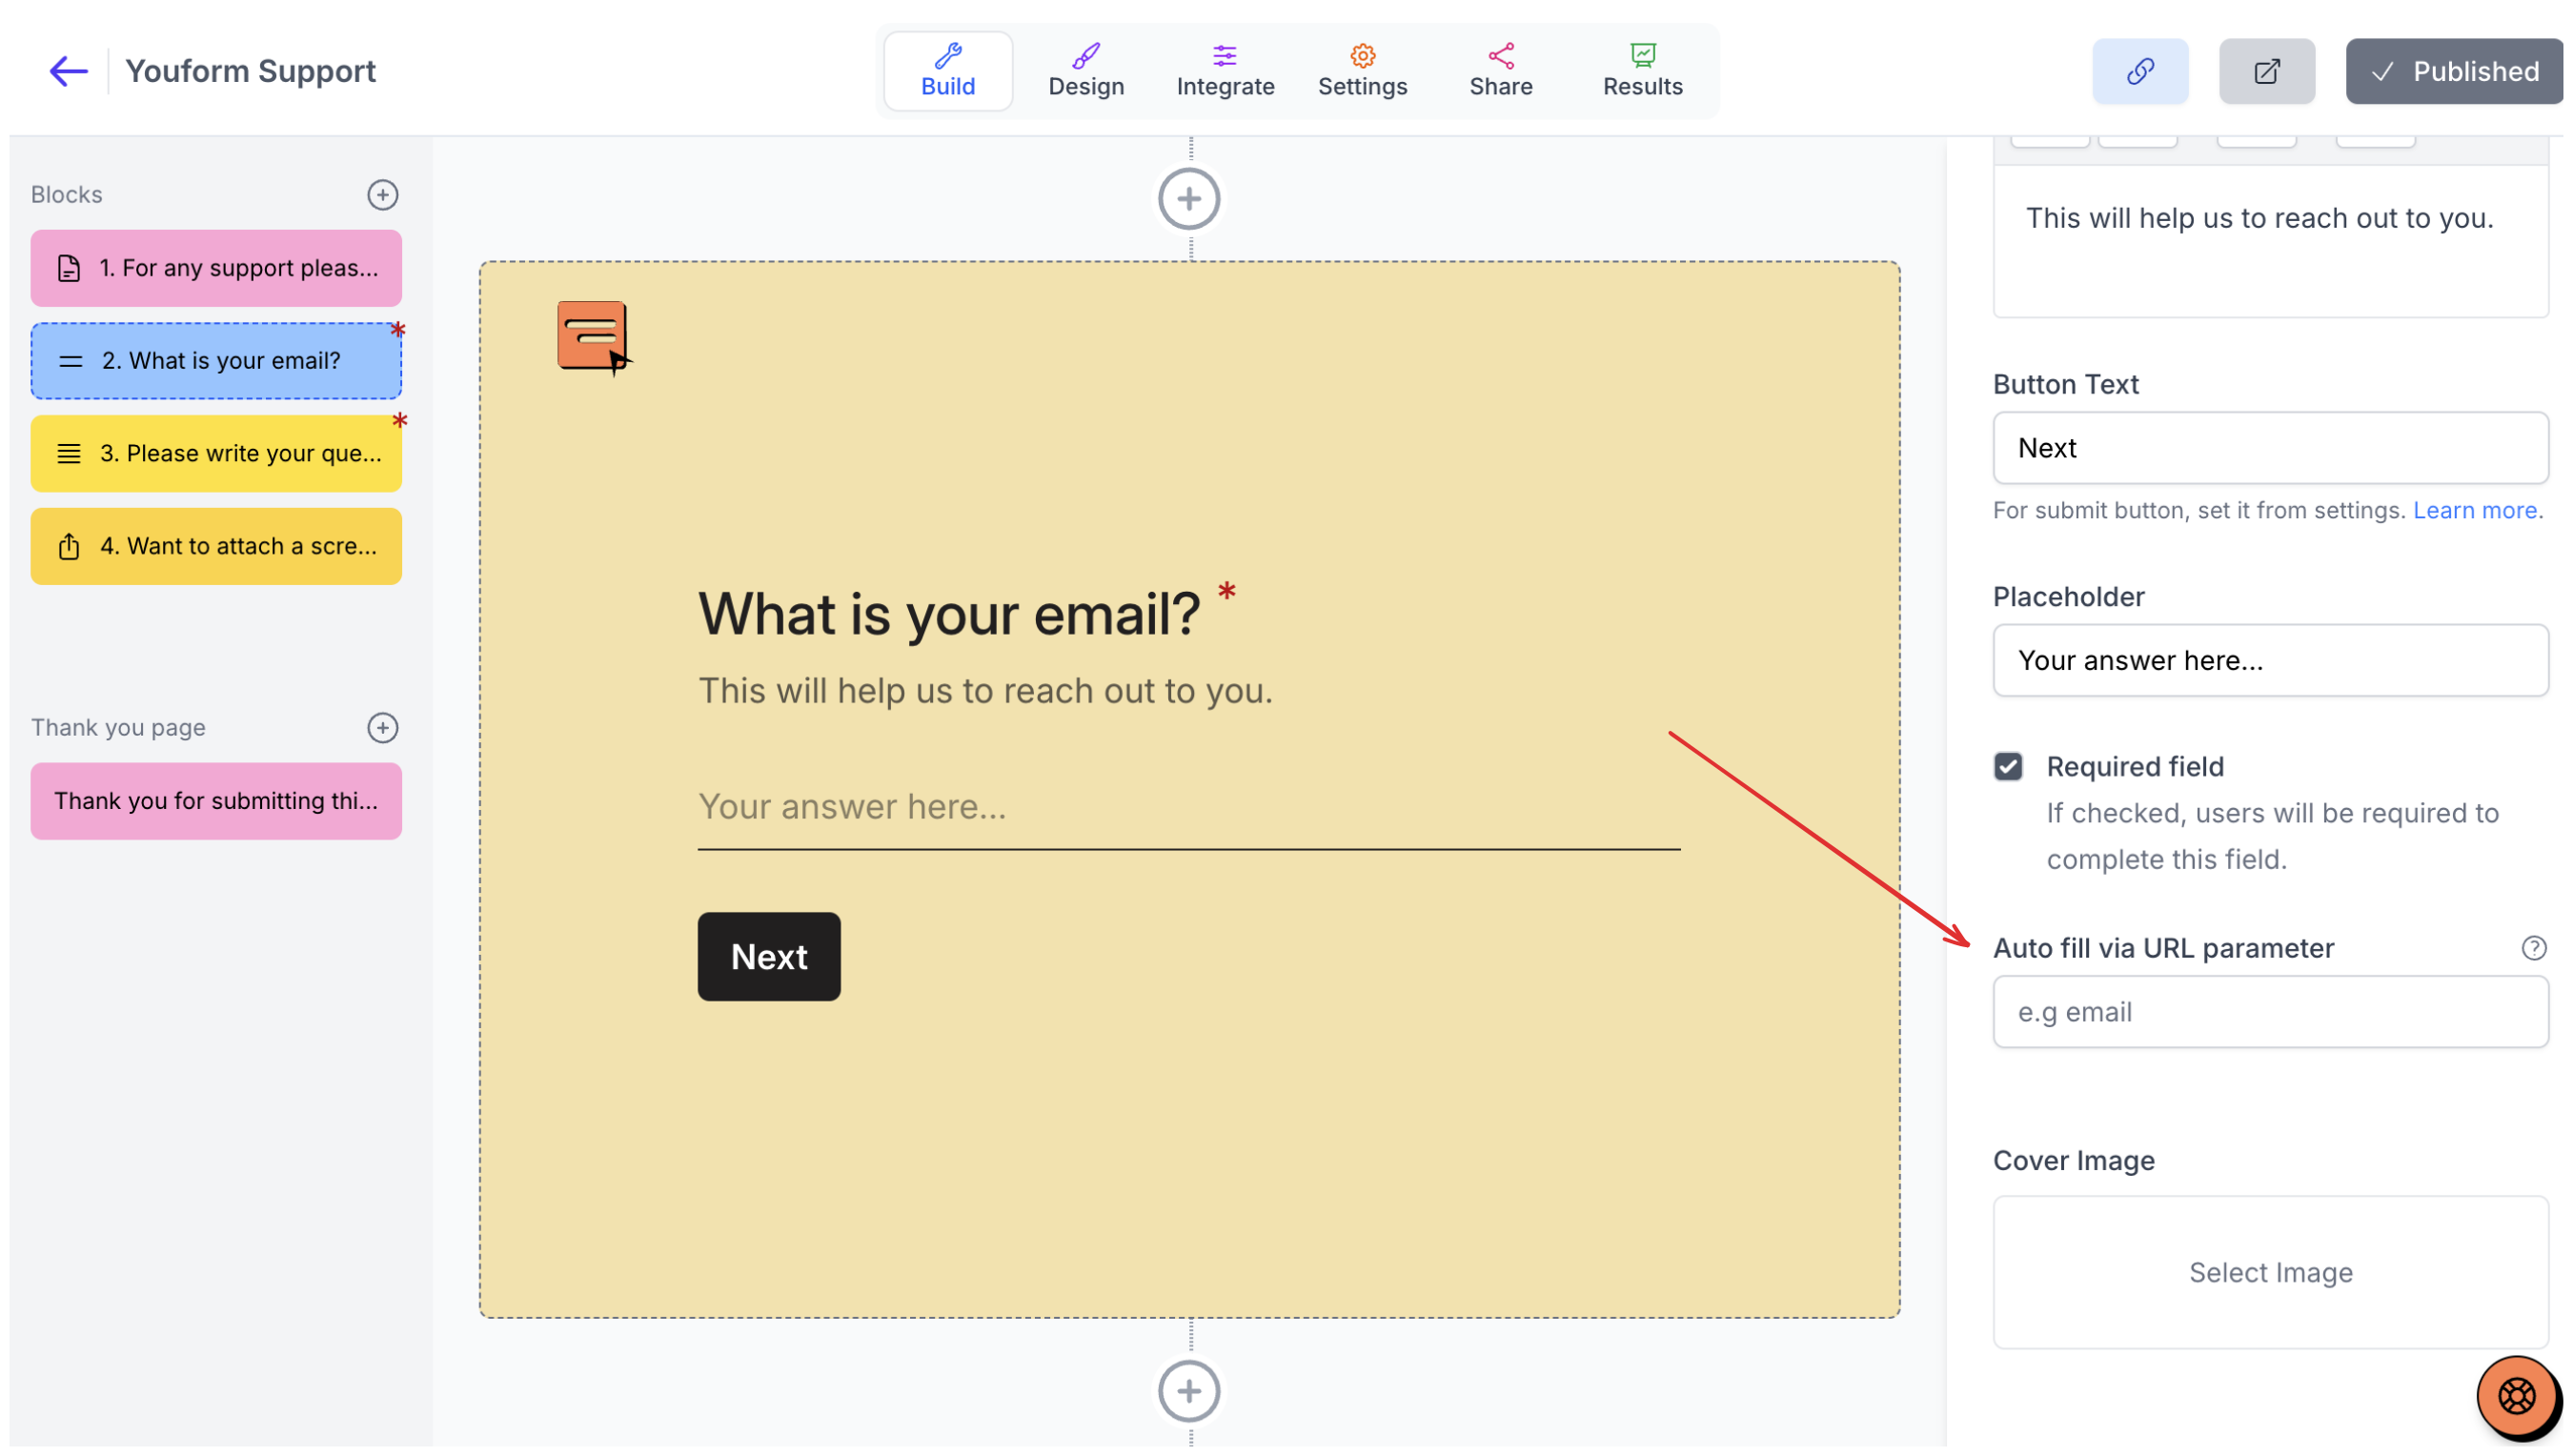Click the long text icon on block 3
The image size is (2573, 1456).
point(69,454)
